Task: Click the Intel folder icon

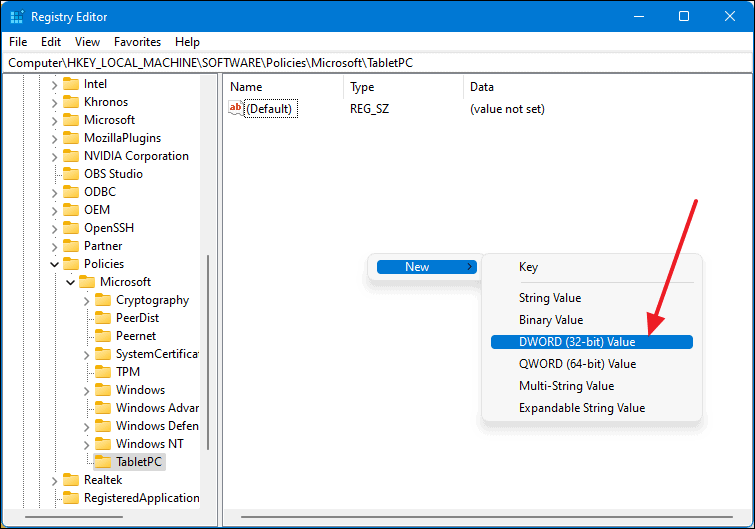Action: click(71, 84)
